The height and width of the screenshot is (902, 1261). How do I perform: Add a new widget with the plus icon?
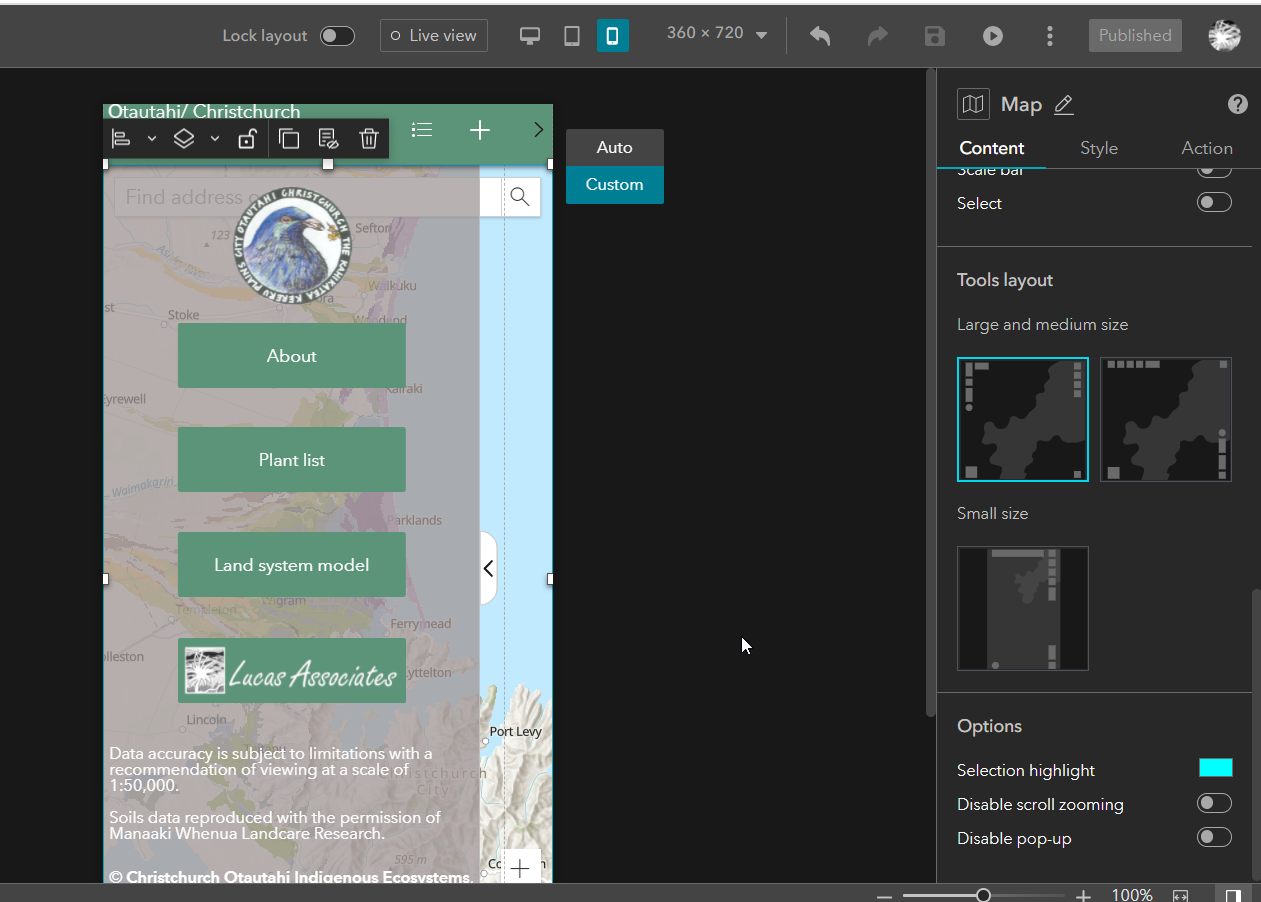pos(479,130)
